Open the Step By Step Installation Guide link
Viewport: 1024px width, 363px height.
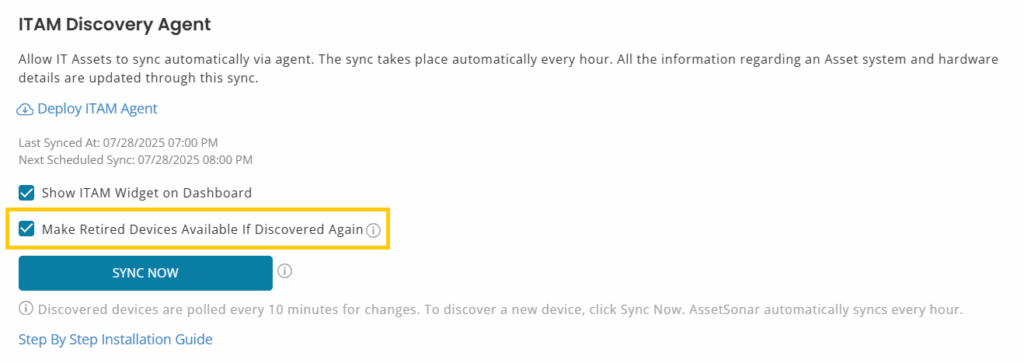pyautogui.click(x=116, y=339)
